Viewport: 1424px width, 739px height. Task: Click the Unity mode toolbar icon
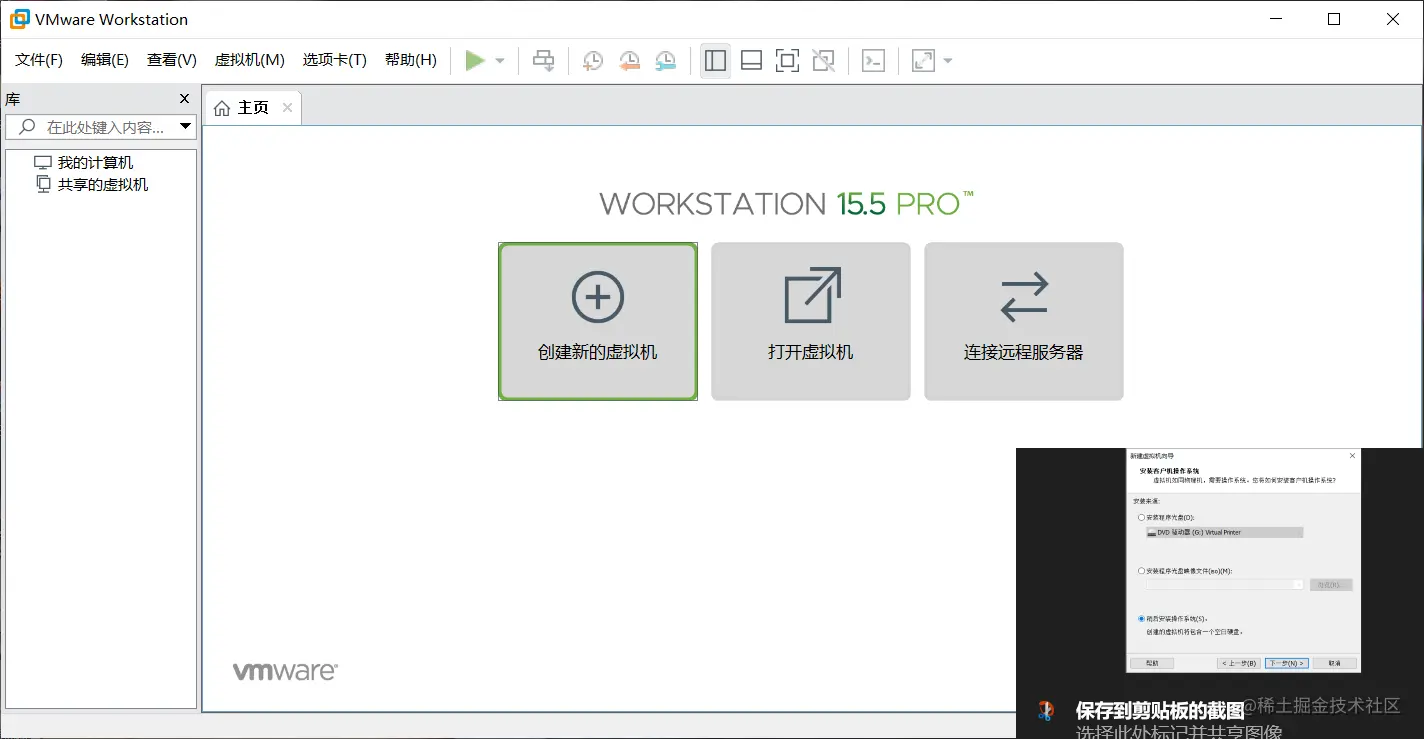[823, 61]
